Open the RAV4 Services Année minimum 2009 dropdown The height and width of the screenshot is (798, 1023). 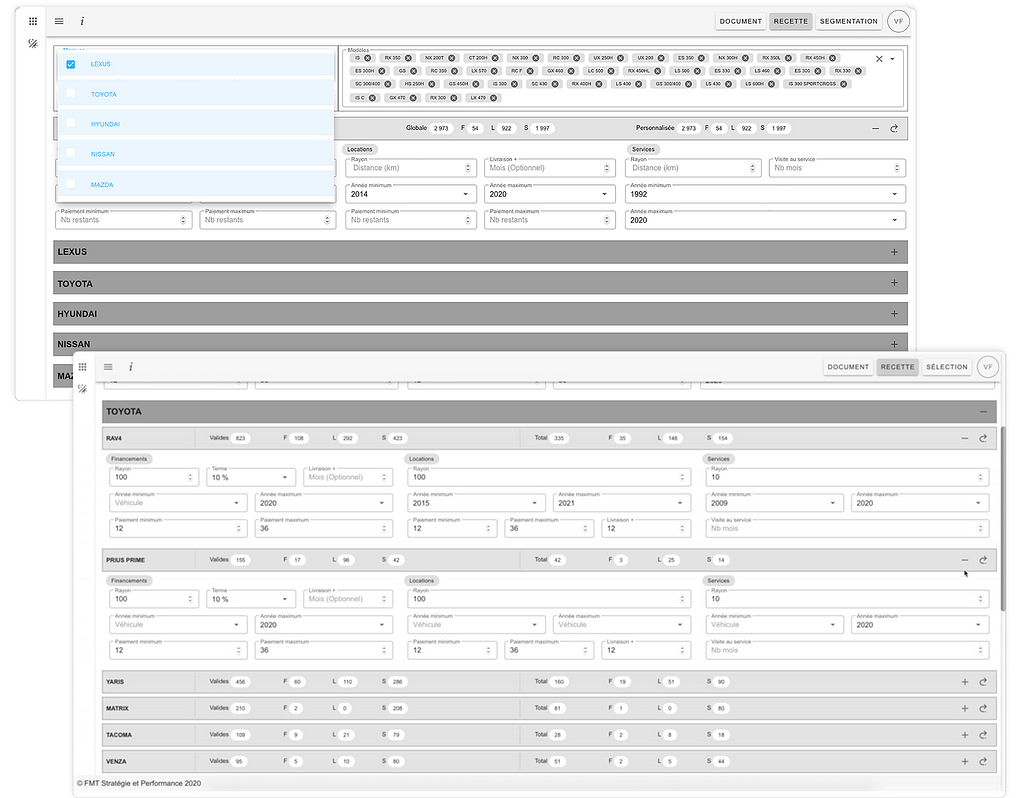(774, 503)
